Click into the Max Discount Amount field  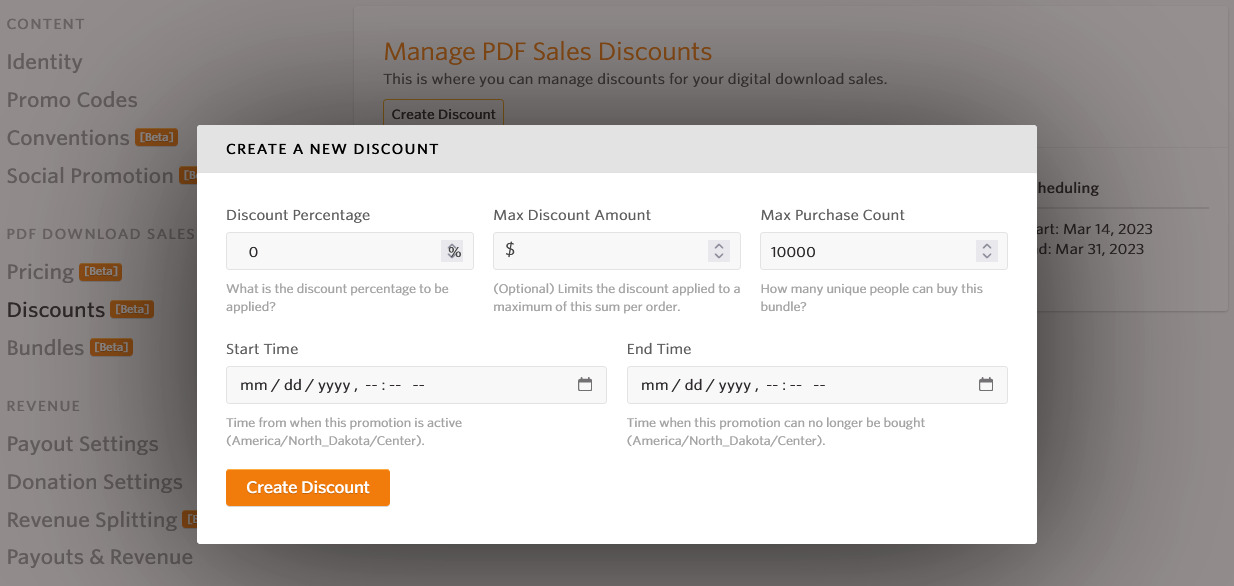click(617, 252)
